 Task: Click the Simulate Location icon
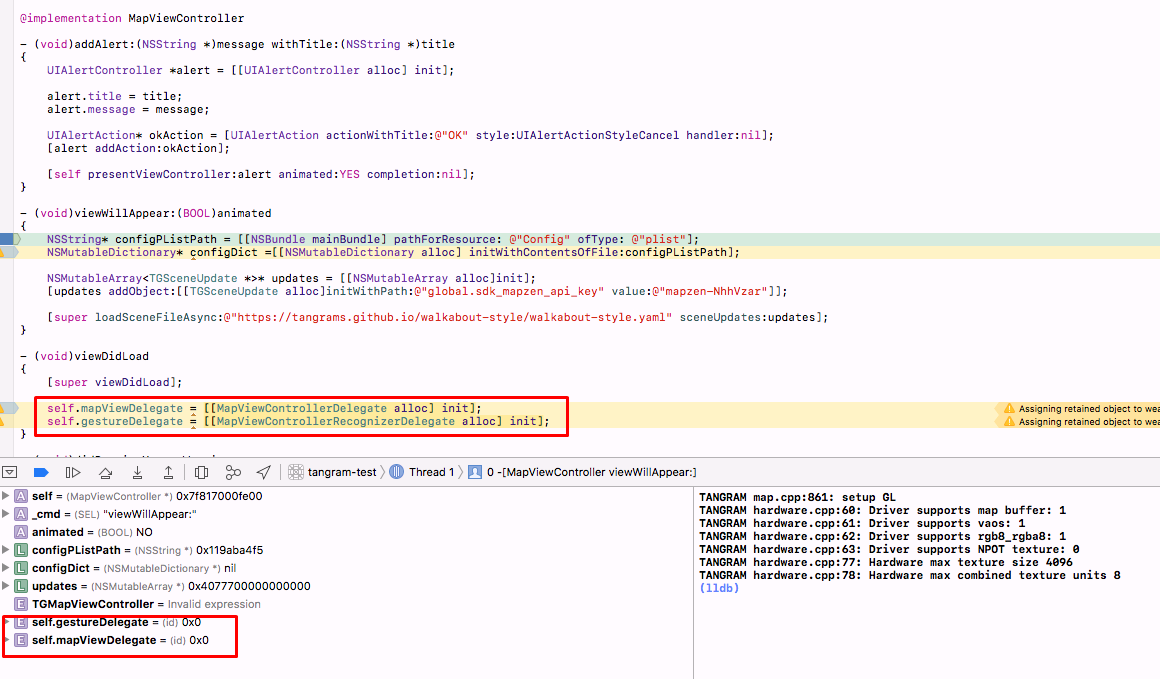click(263, 471)
